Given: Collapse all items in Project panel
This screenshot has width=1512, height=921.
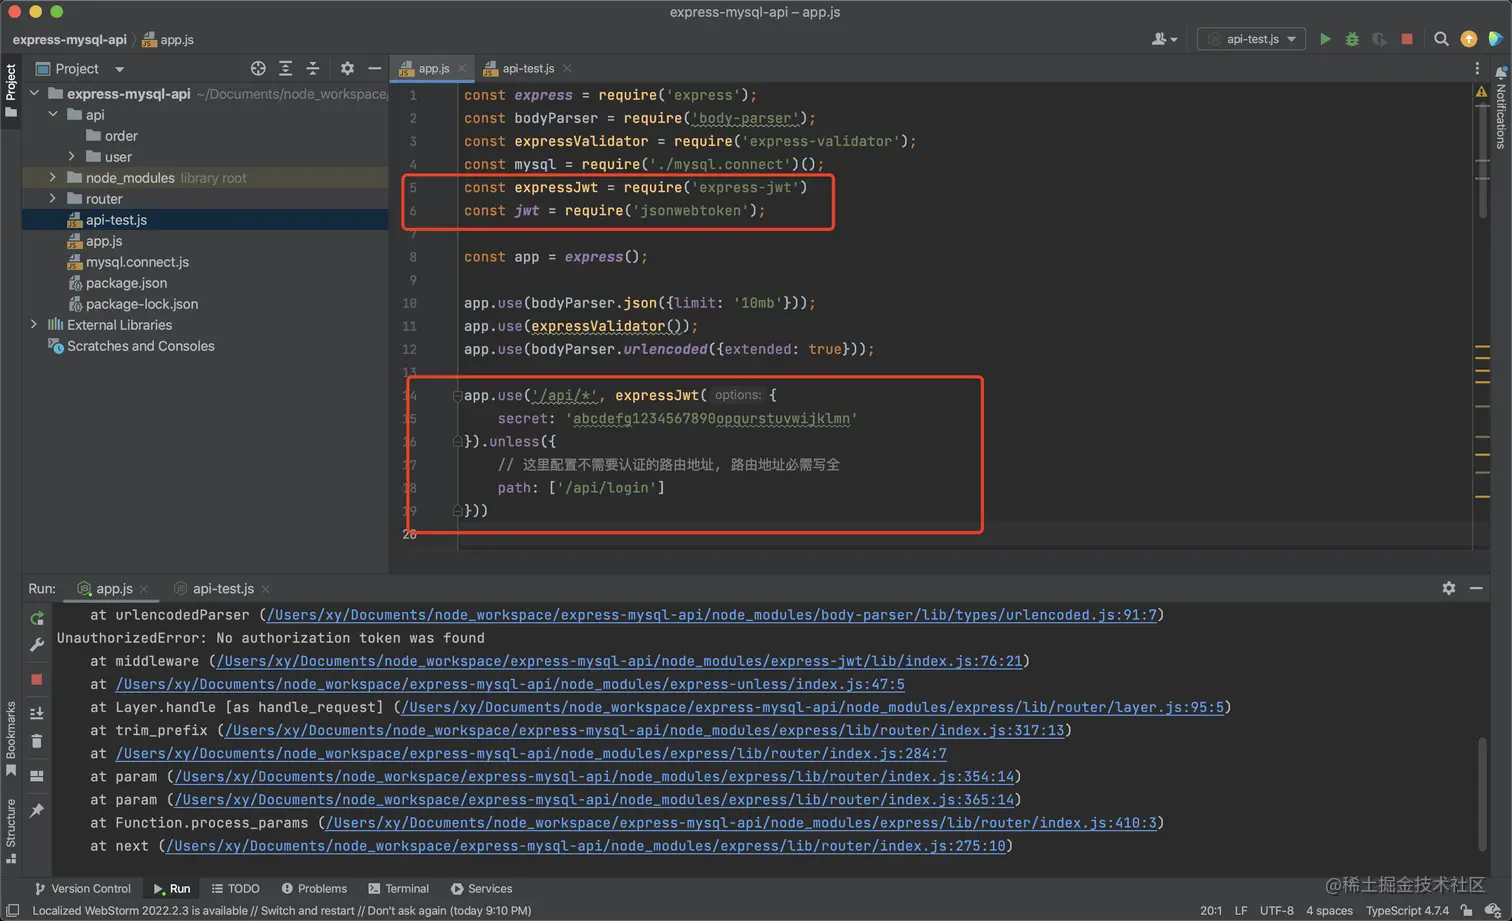Looking at the screenshot, I should [313, 68].
